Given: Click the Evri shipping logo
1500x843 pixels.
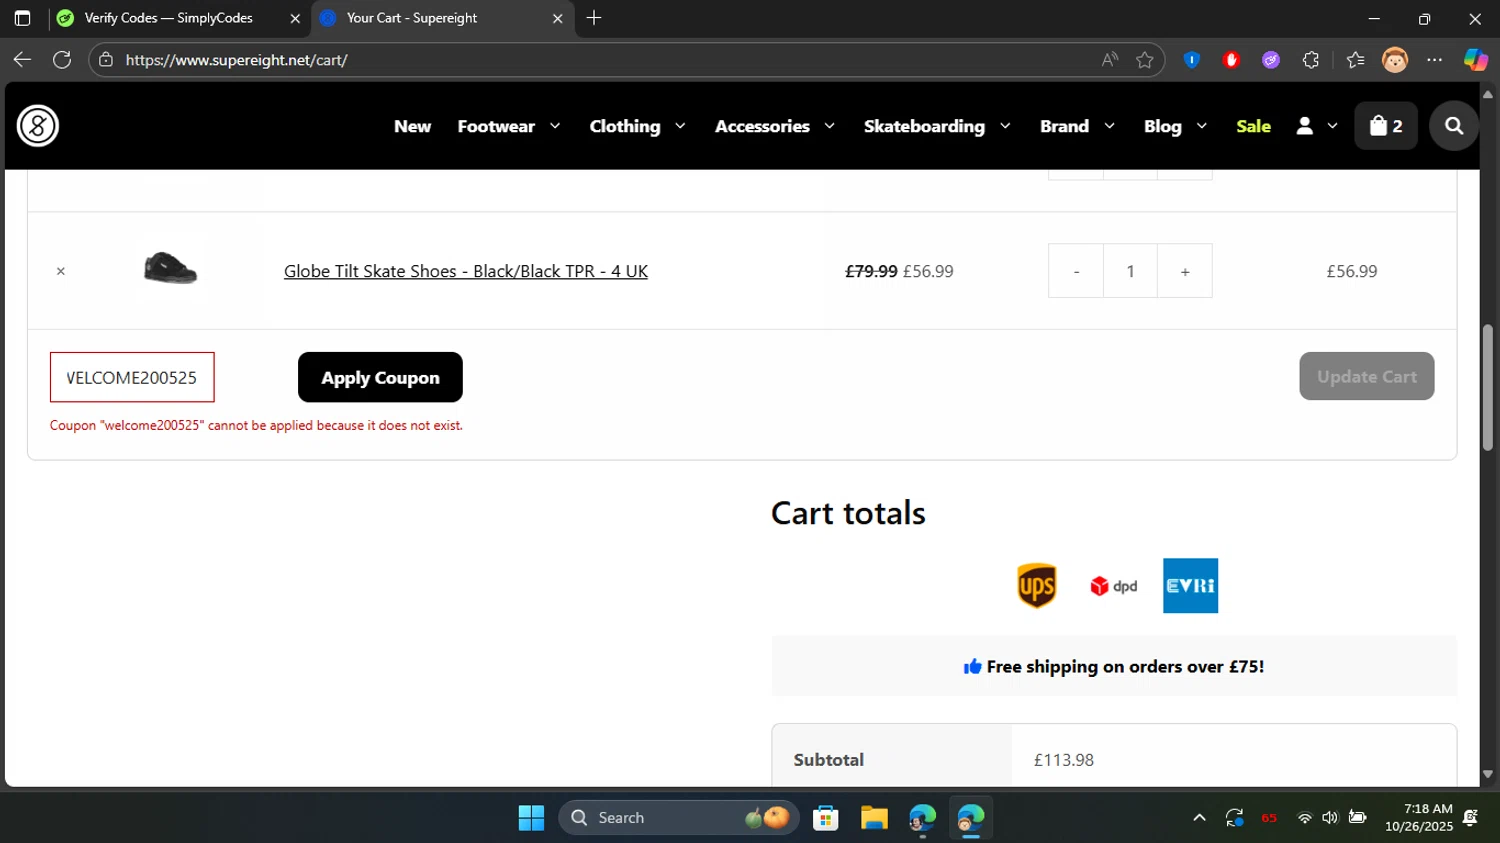Looking at the screenshot, I should click(1190, 586).
